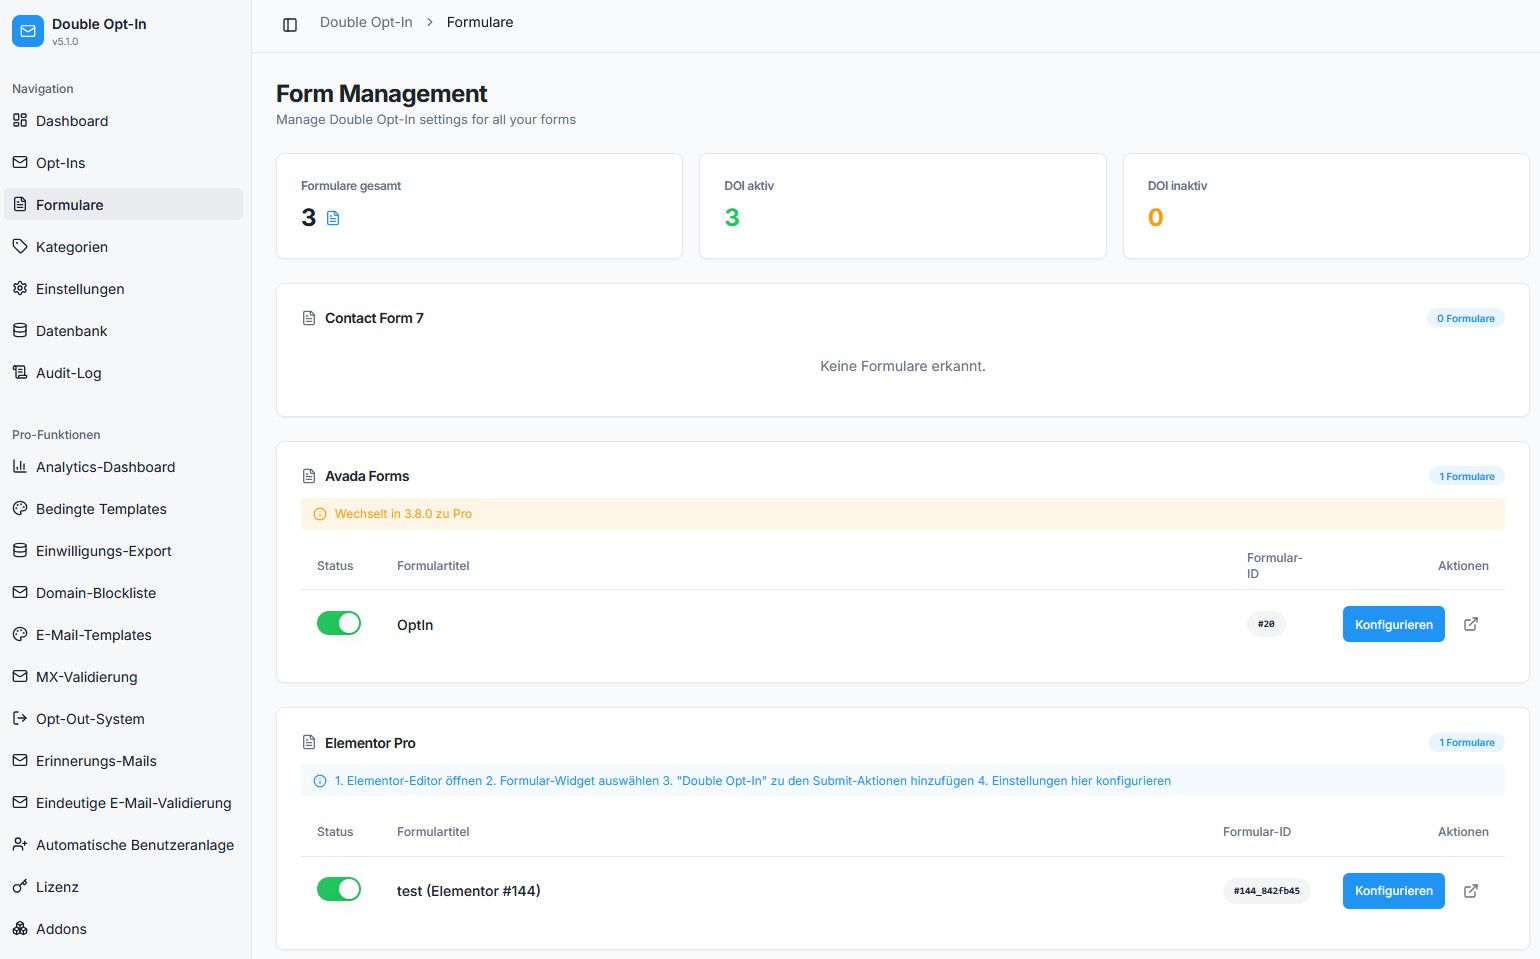Click the Einwilligungs-Export database icon
Image resolution: width=1540 pixels, height=959 pixels.
pos(20,550)
